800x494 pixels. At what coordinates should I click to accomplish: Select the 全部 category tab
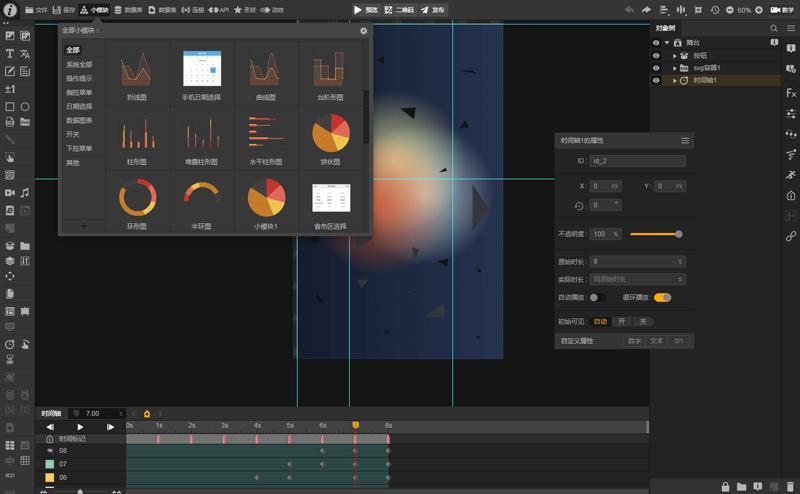[72, 50]
